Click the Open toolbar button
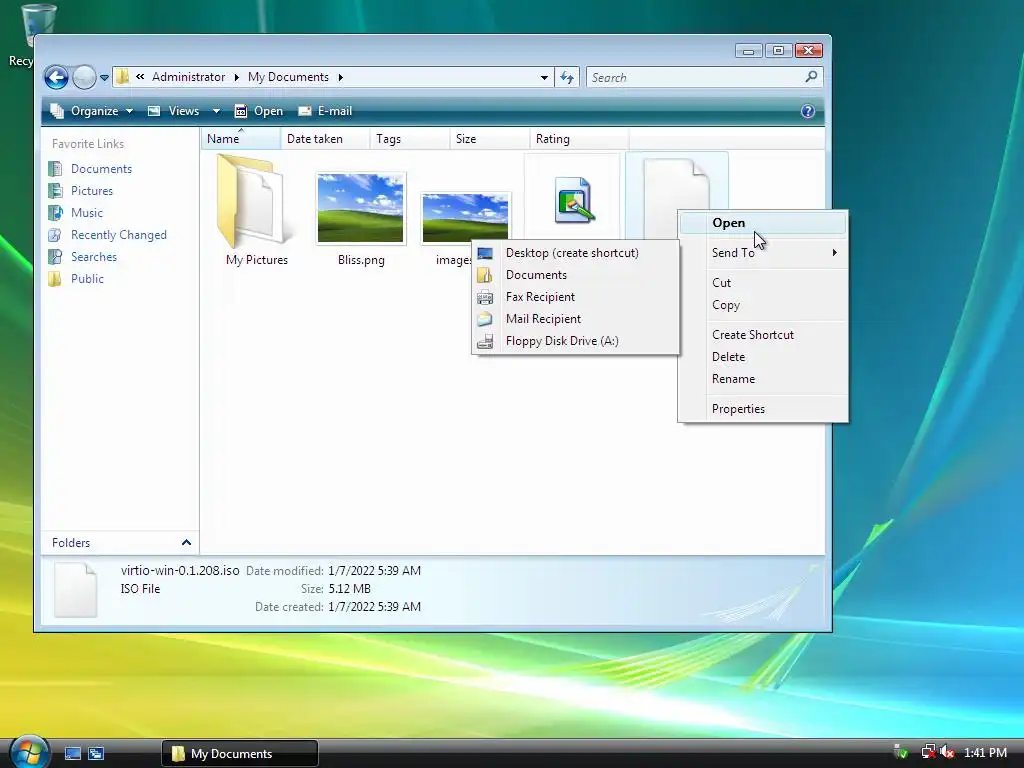 click(x=259, y=111)
